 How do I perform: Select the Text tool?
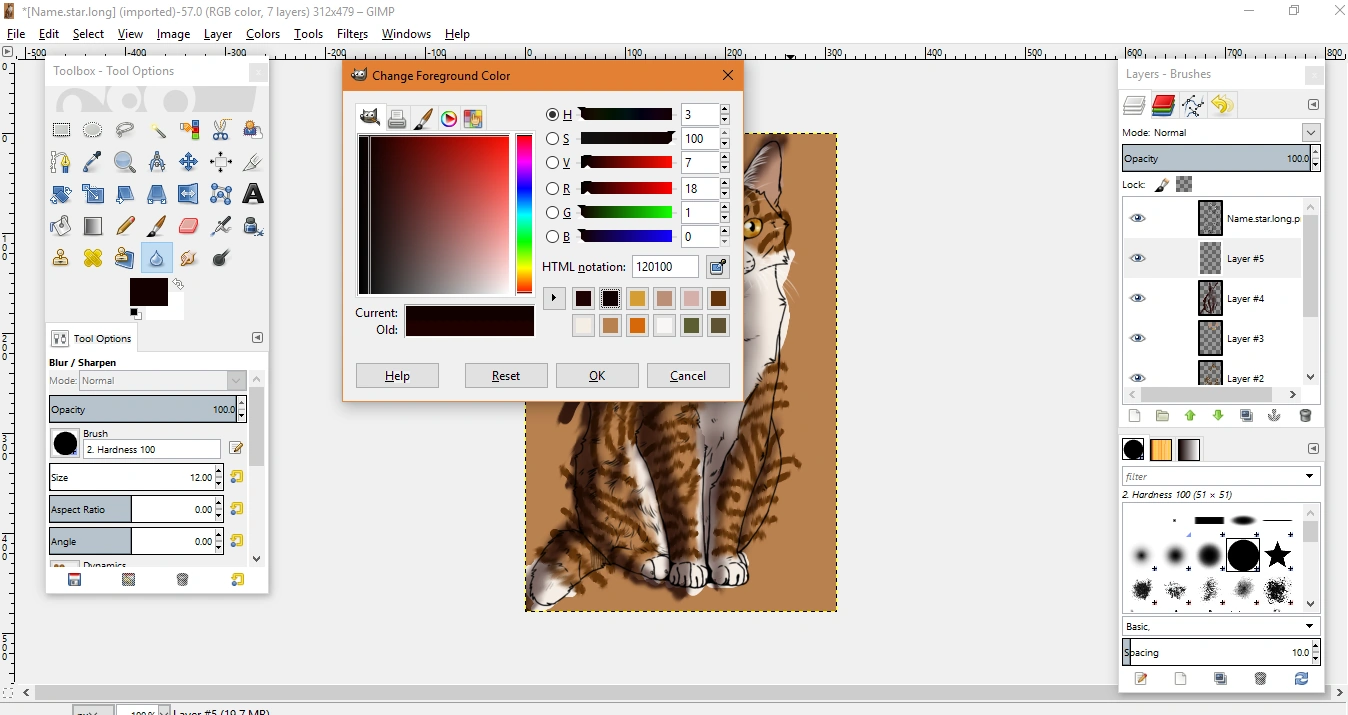click(x=253, y=194)
